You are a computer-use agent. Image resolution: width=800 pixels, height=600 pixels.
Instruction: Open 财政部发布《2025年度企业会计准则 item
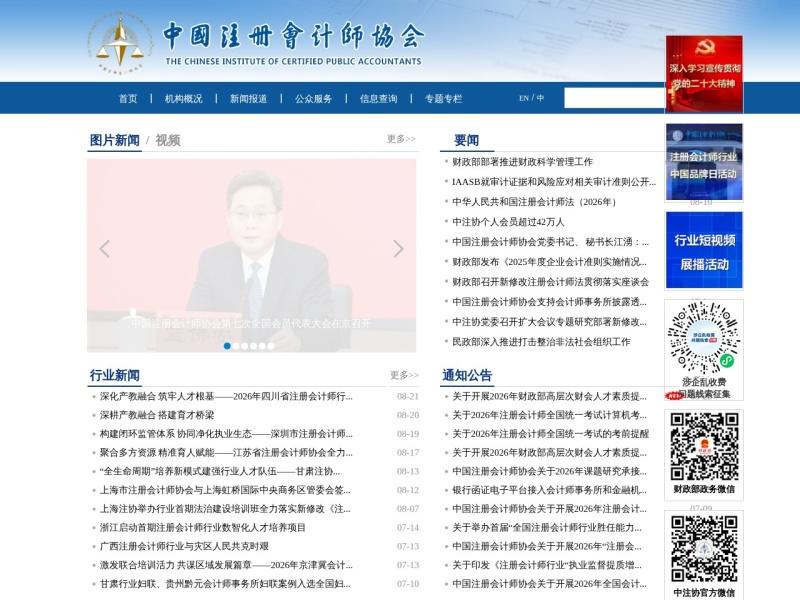pos(549,262)
